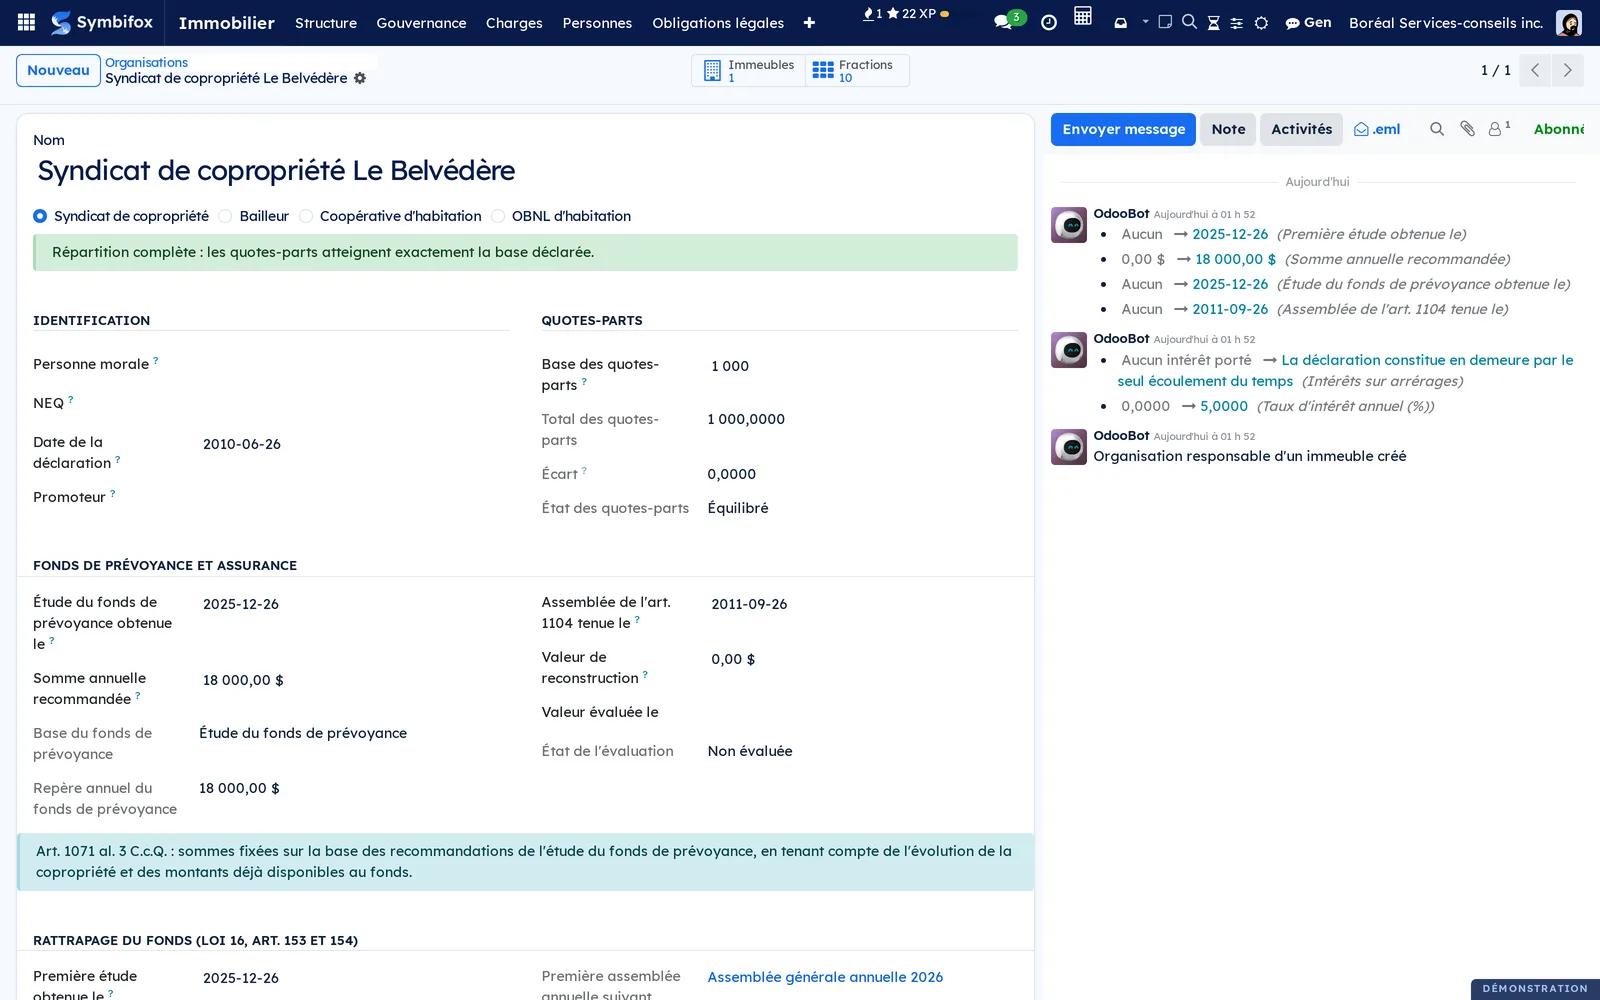Screen dimensions: 1600x1000
Task: Click the NEQ input field
Action: 354,405
